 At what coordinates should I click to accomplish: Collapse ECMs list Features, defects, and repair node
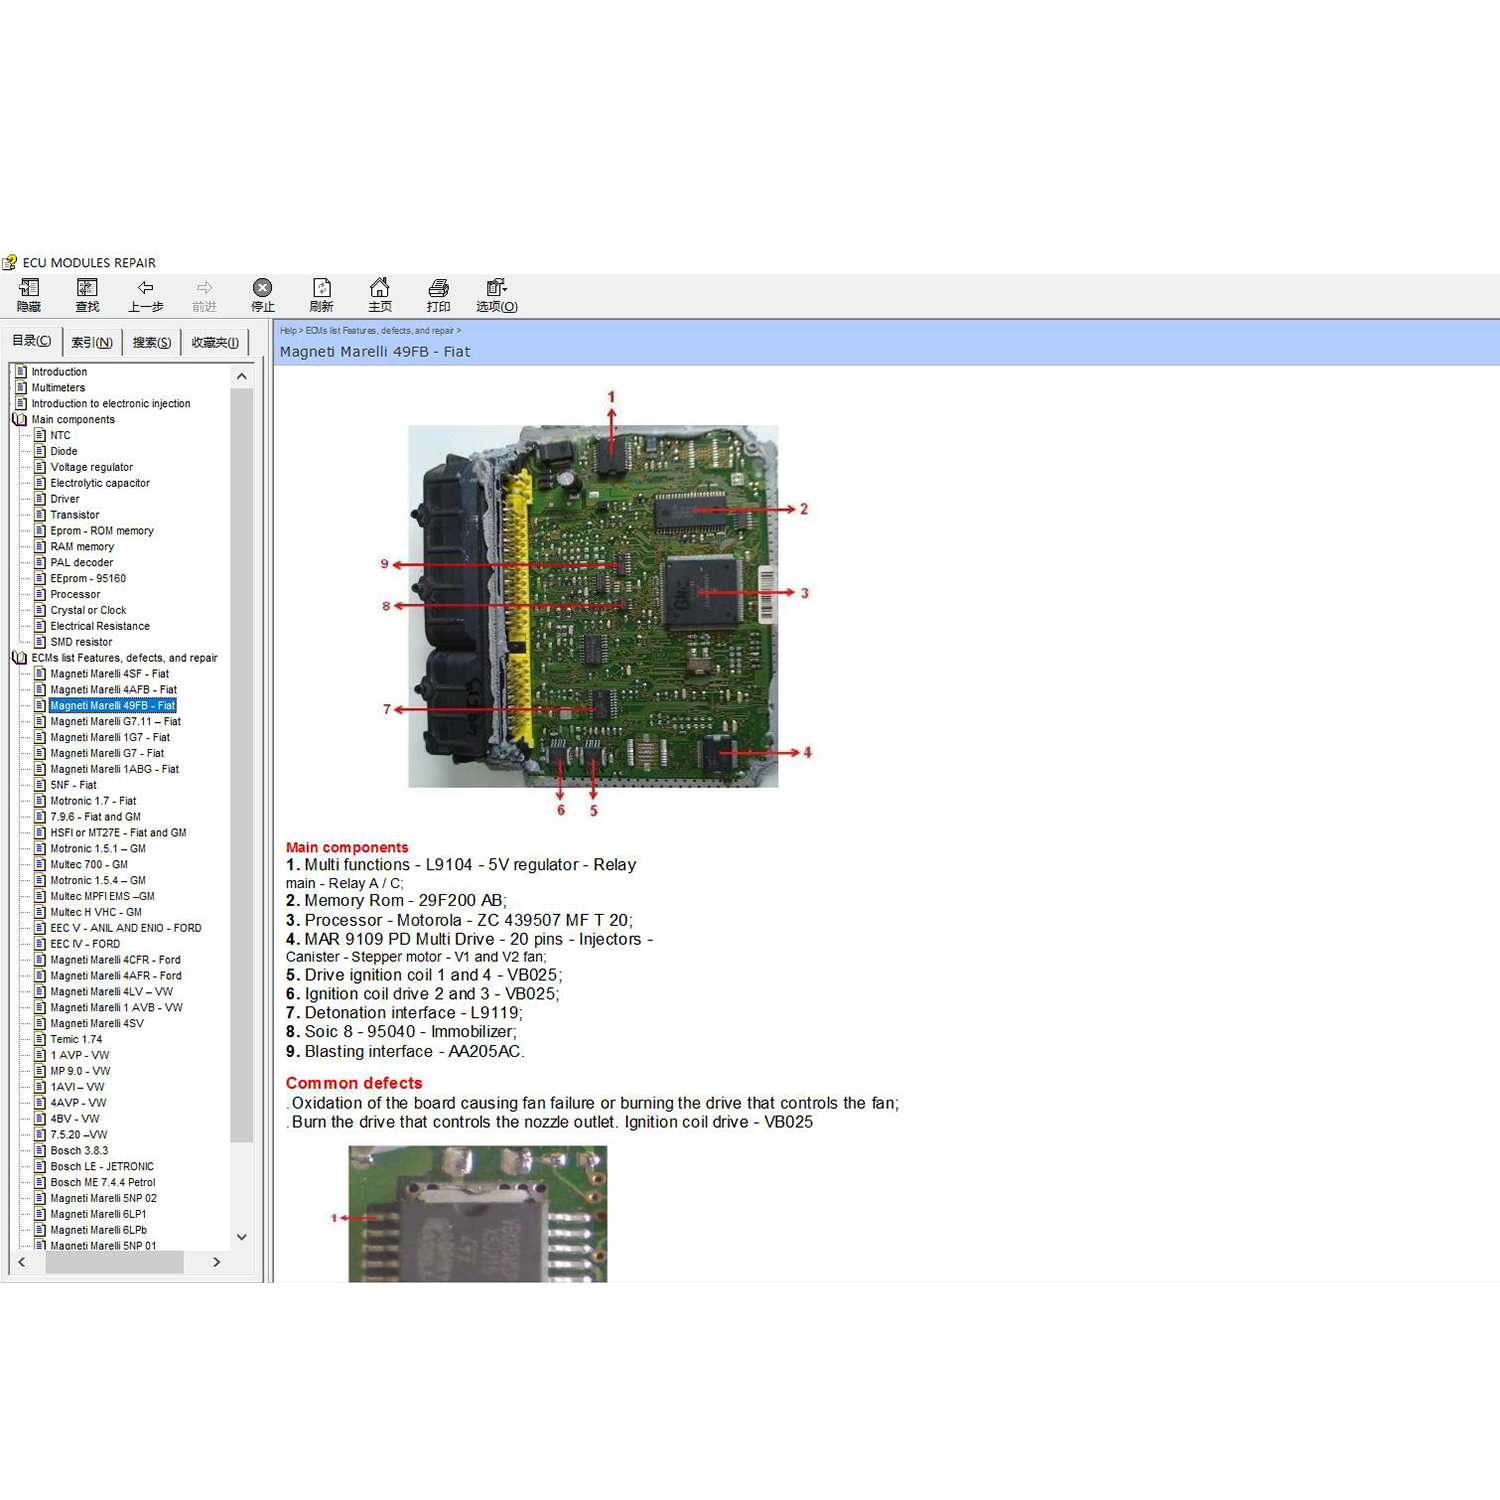[x=20, y=658]
